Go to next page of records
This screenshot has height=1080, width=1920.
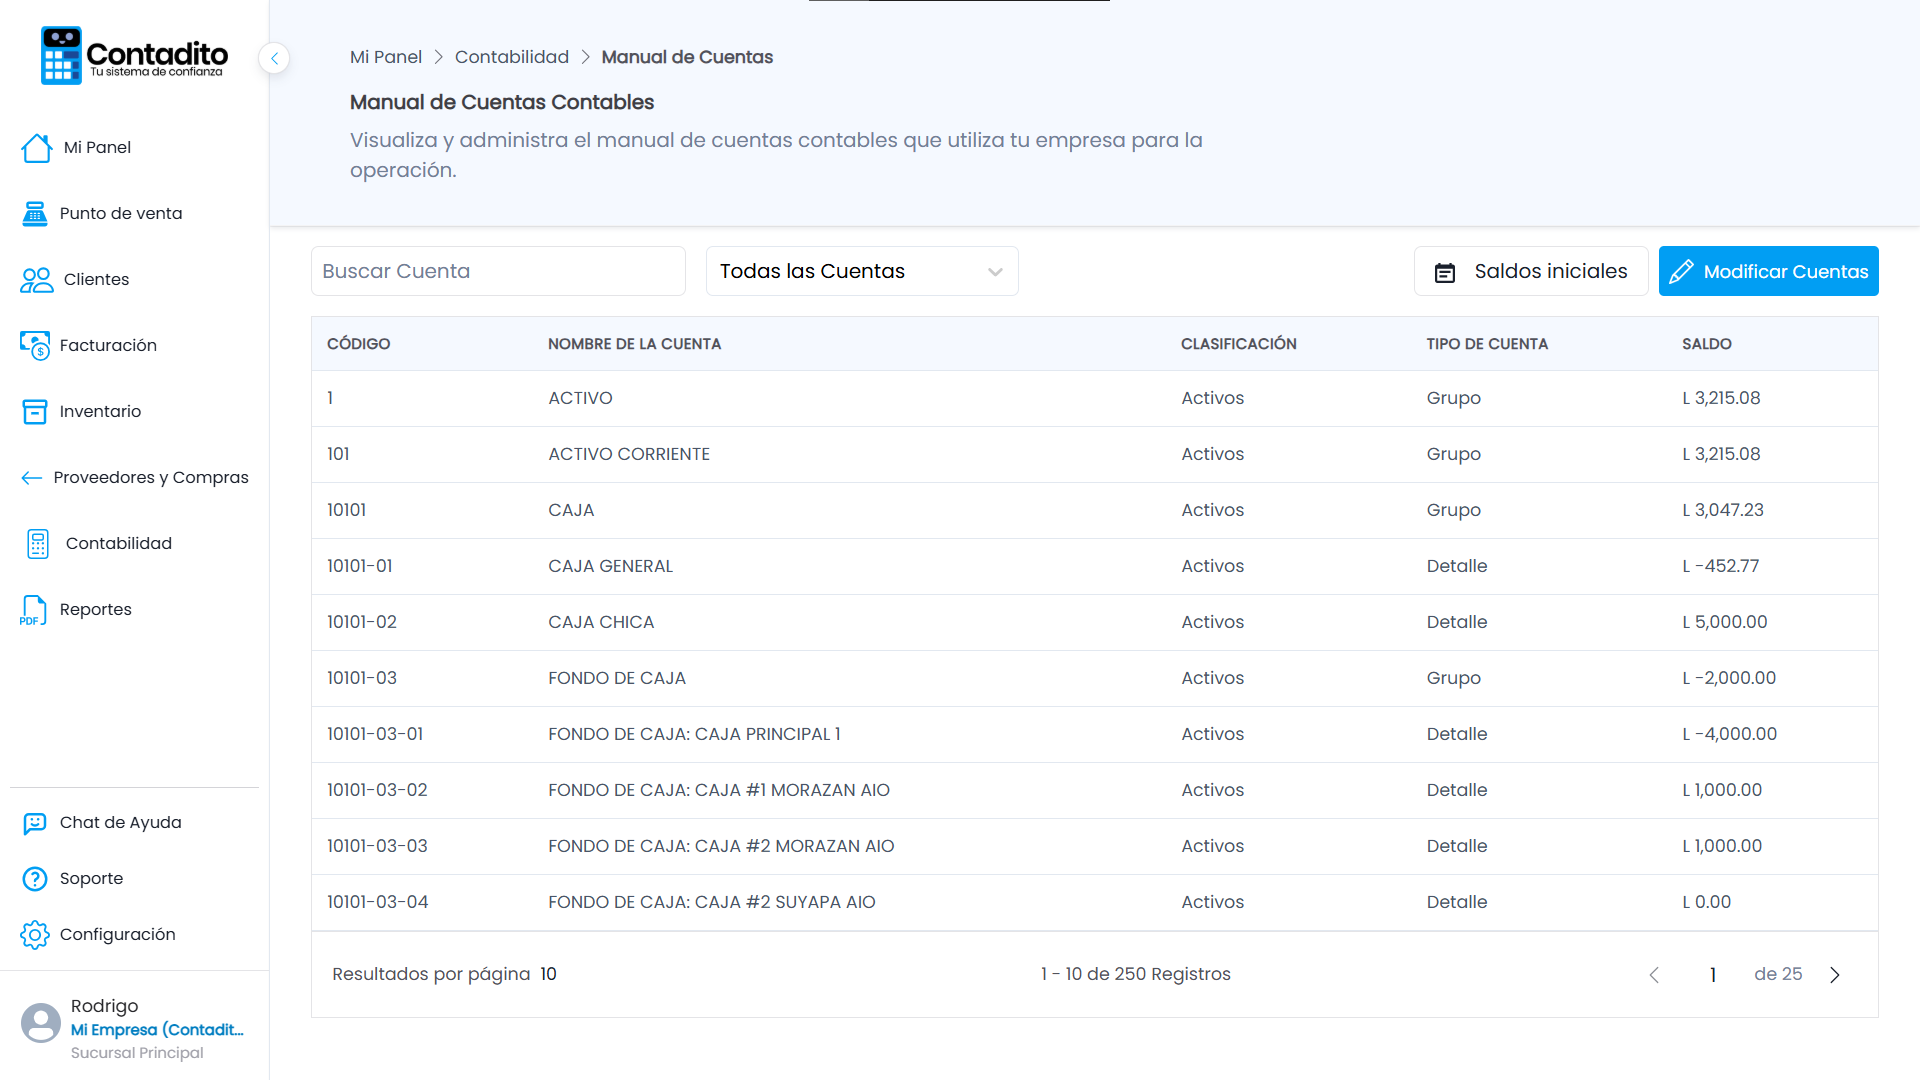[1835, 975]
